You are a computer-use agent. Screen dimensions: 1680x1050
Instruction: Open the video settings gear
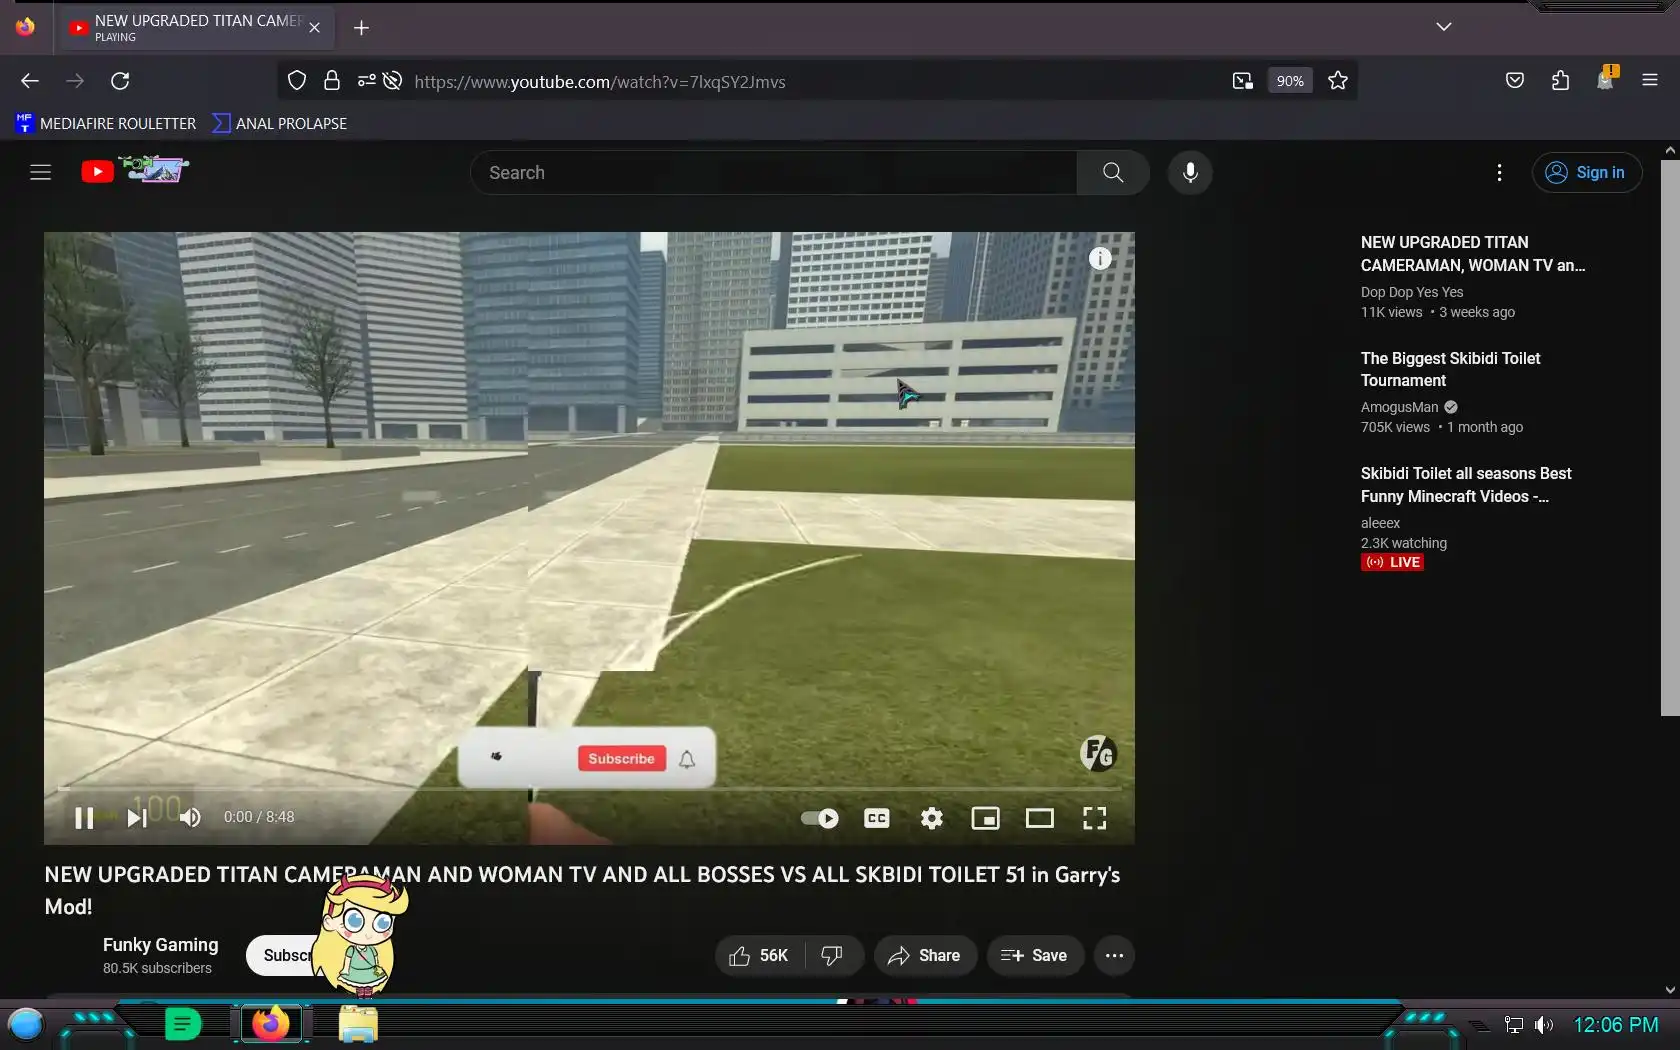(932, 818)
